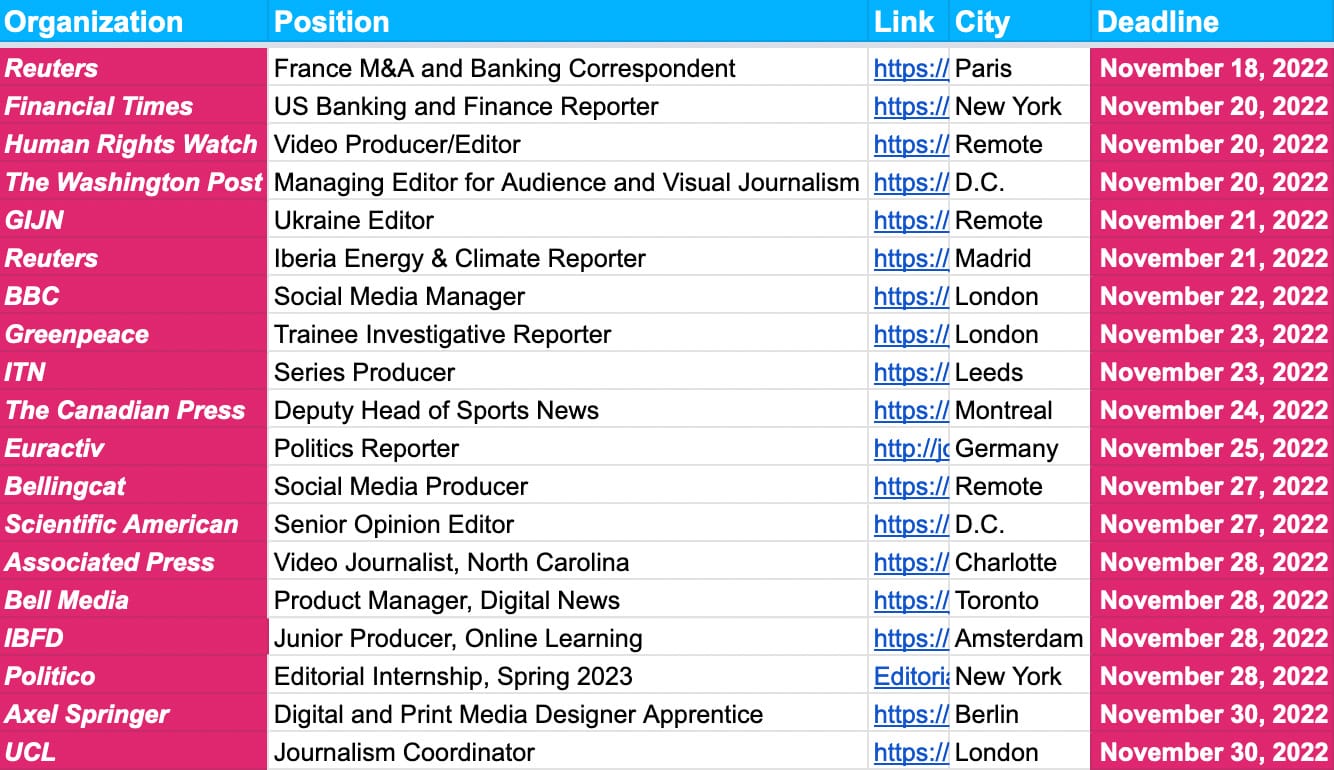This screenshot has height=770, width=1334.
Task: Click the November 18, 2022 deadline cell
Action: [x=1213, y=68]
